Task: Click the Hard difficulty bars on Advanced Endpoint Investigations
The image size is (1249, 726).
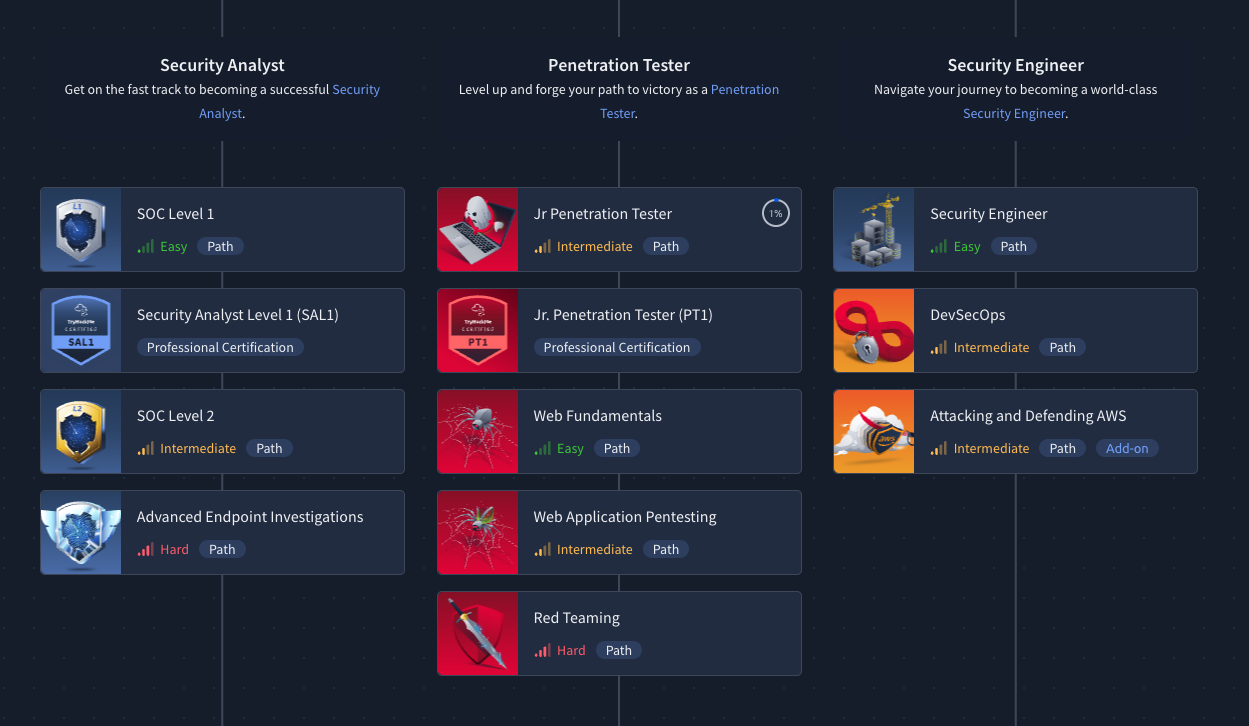Action: [146, 549]
